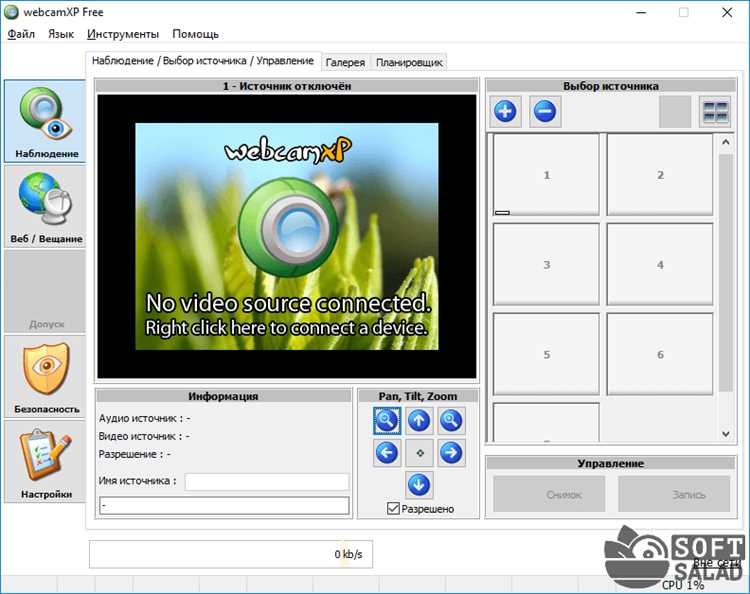Screen dimensions: 750x594
Task: Click the Управление panel header
Action: click(611, 463)
